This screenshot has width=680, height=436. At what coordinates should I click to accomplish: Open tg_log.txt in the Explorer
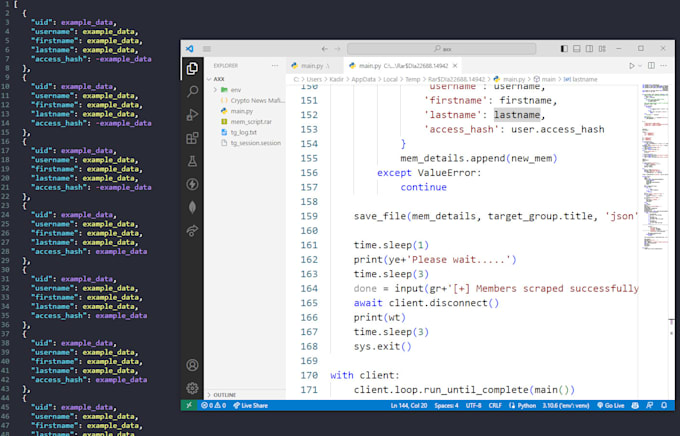click(x=245, y=132)
